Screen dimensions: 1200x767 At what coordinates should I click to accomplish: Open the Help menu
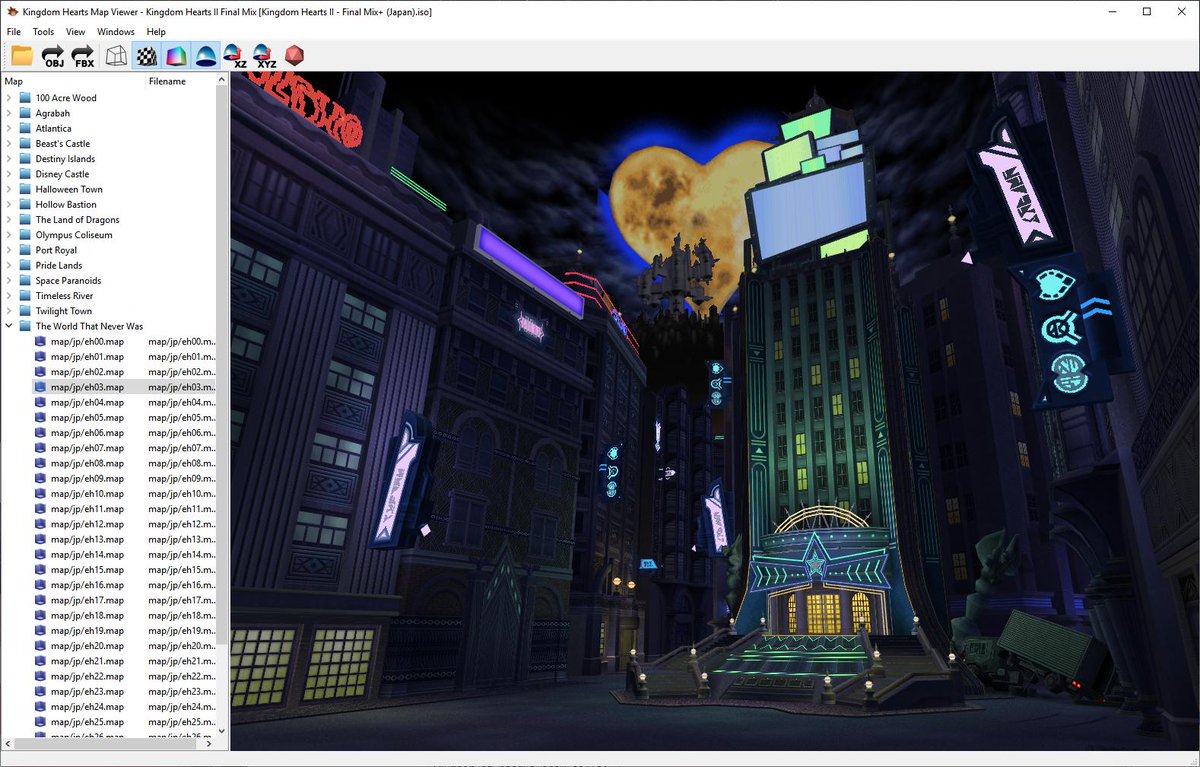tap(156, 32)
